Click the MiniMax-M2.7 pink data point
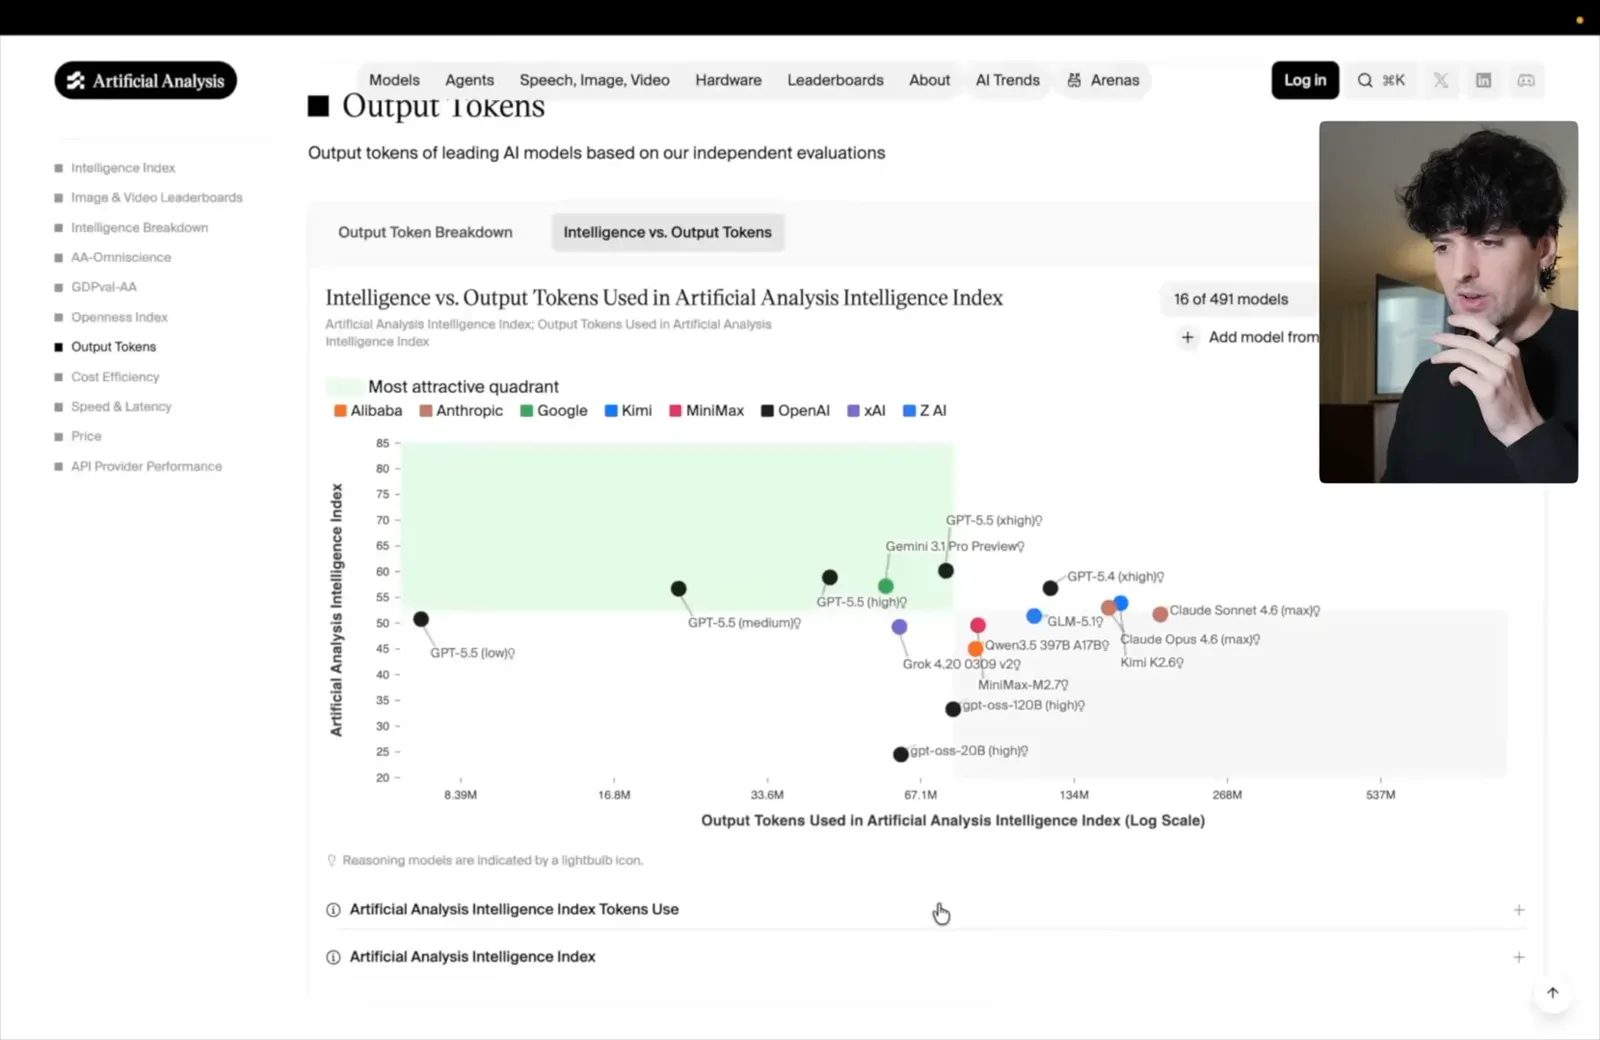1600x1040 pixels. [x=978, y=625]
